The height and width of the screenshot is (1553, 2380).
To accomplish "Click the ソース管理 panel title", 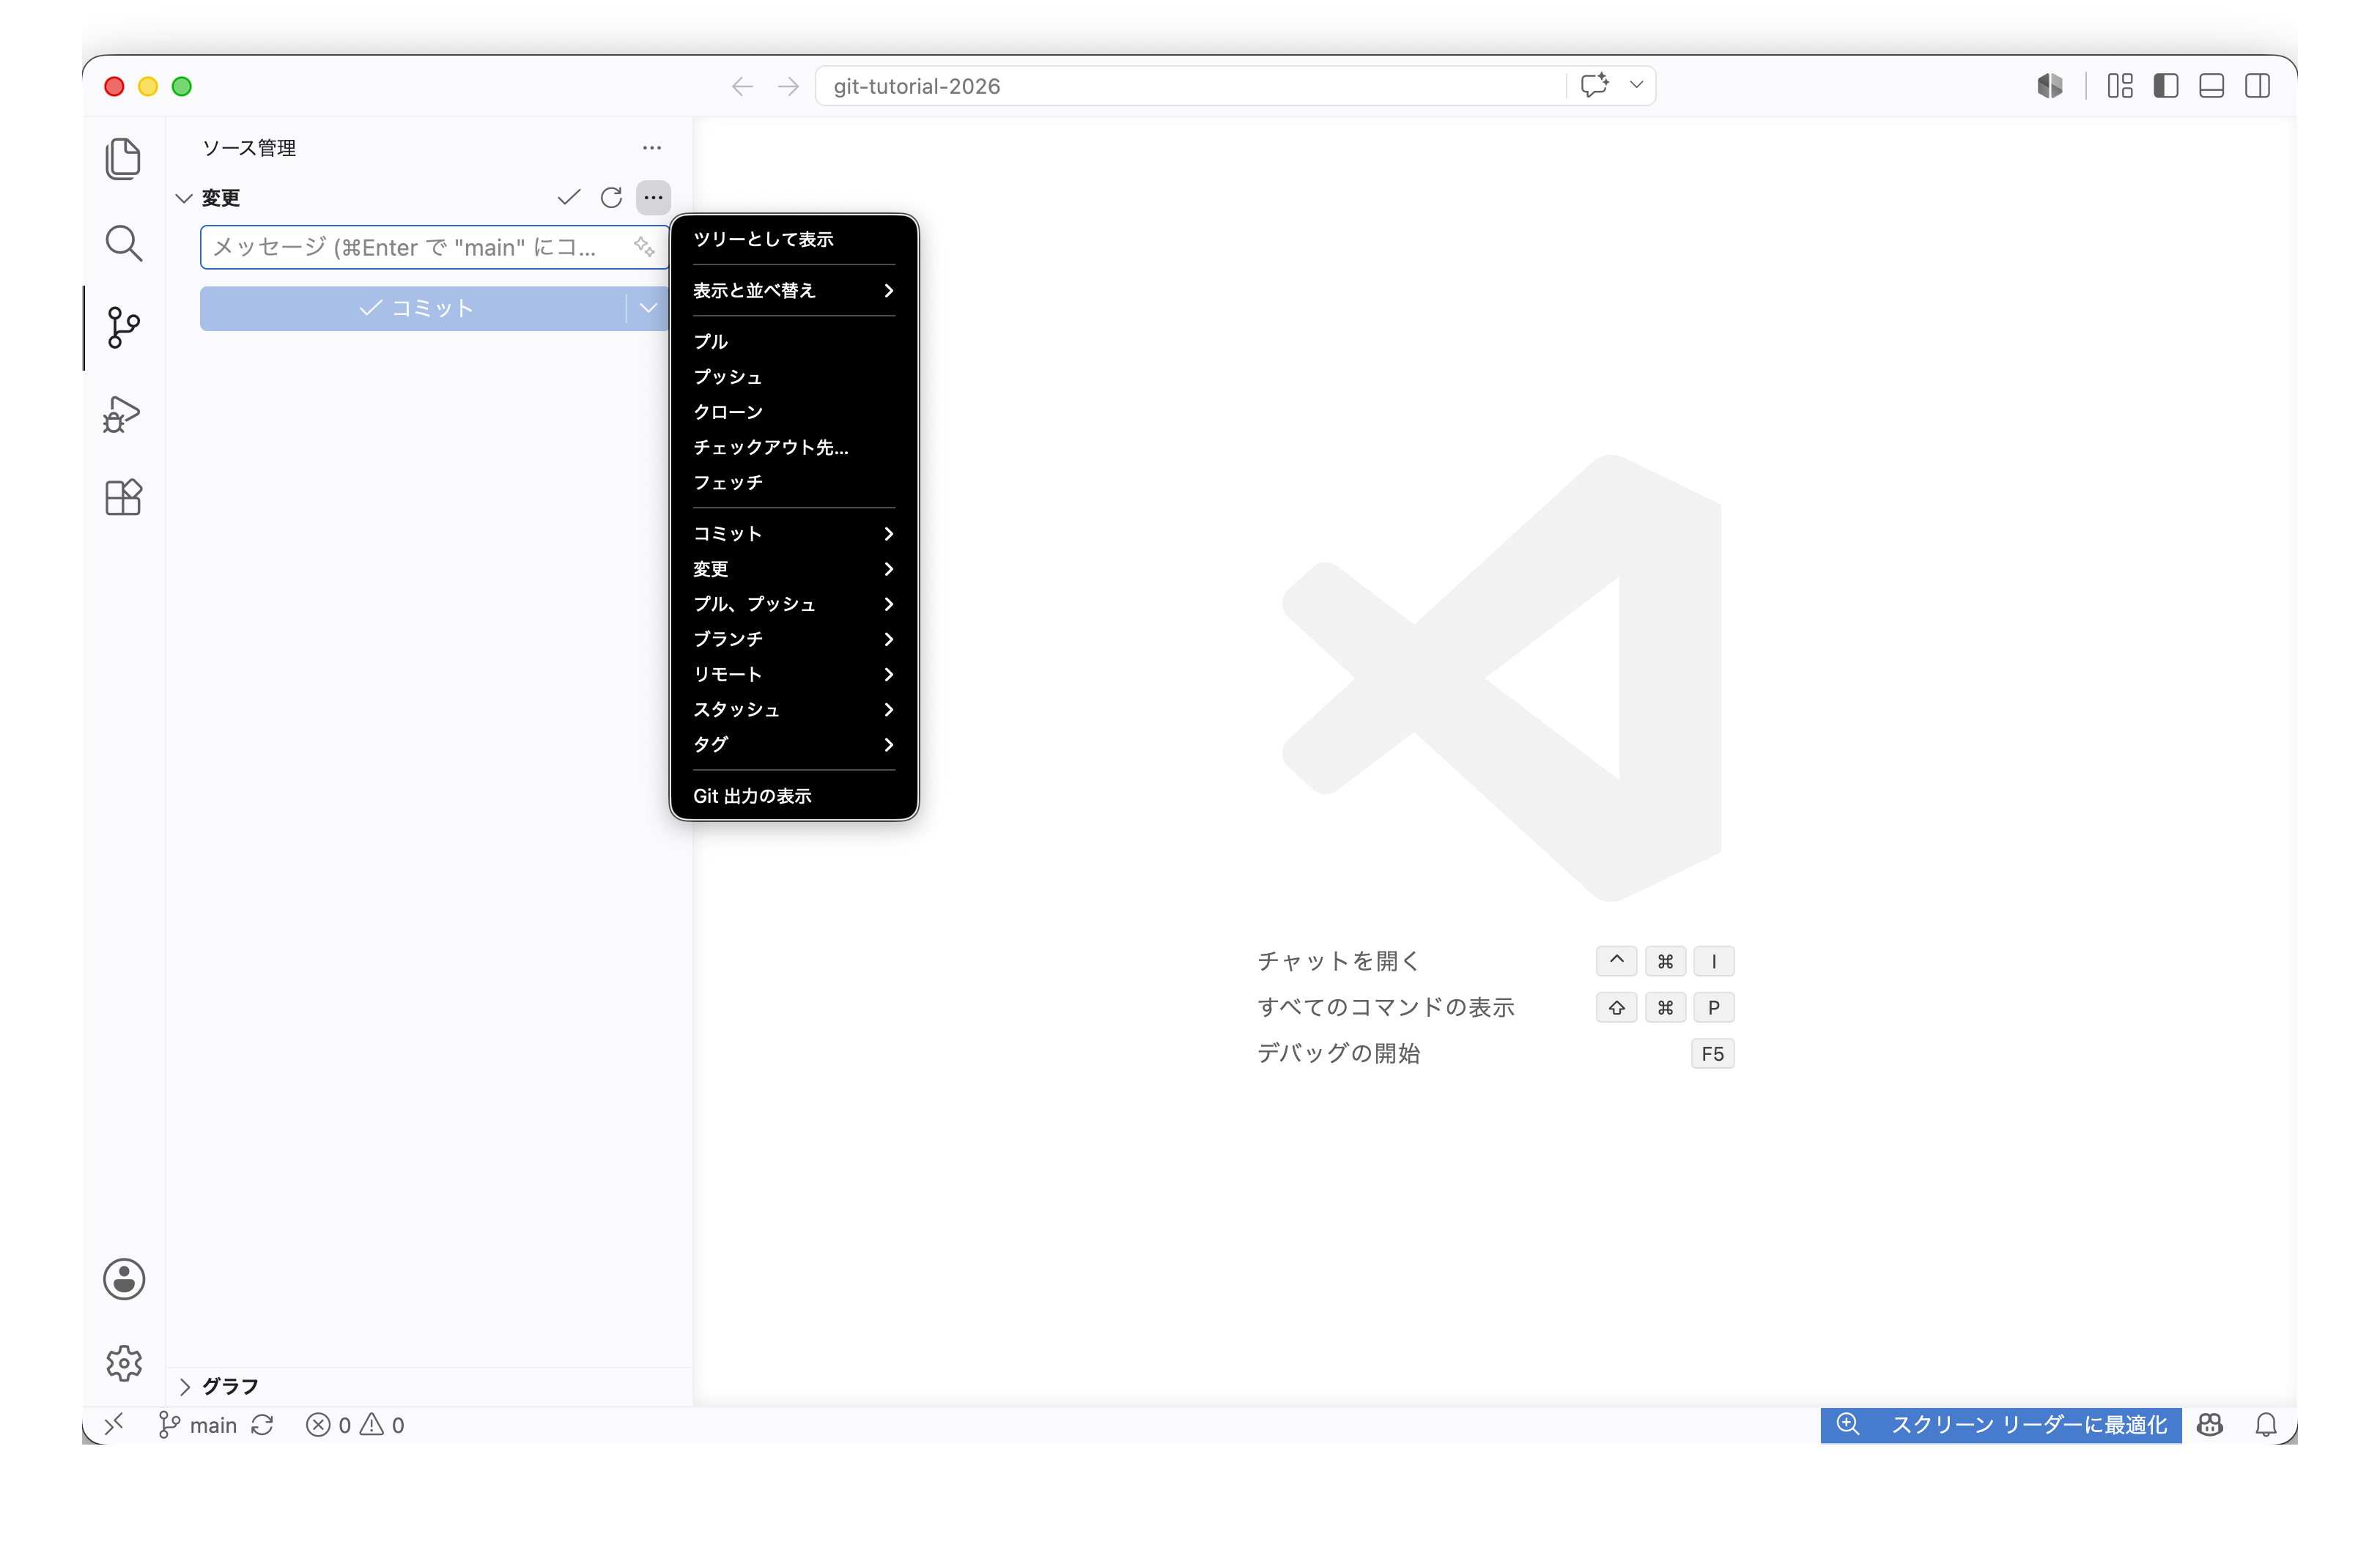I will coord(249,148).
